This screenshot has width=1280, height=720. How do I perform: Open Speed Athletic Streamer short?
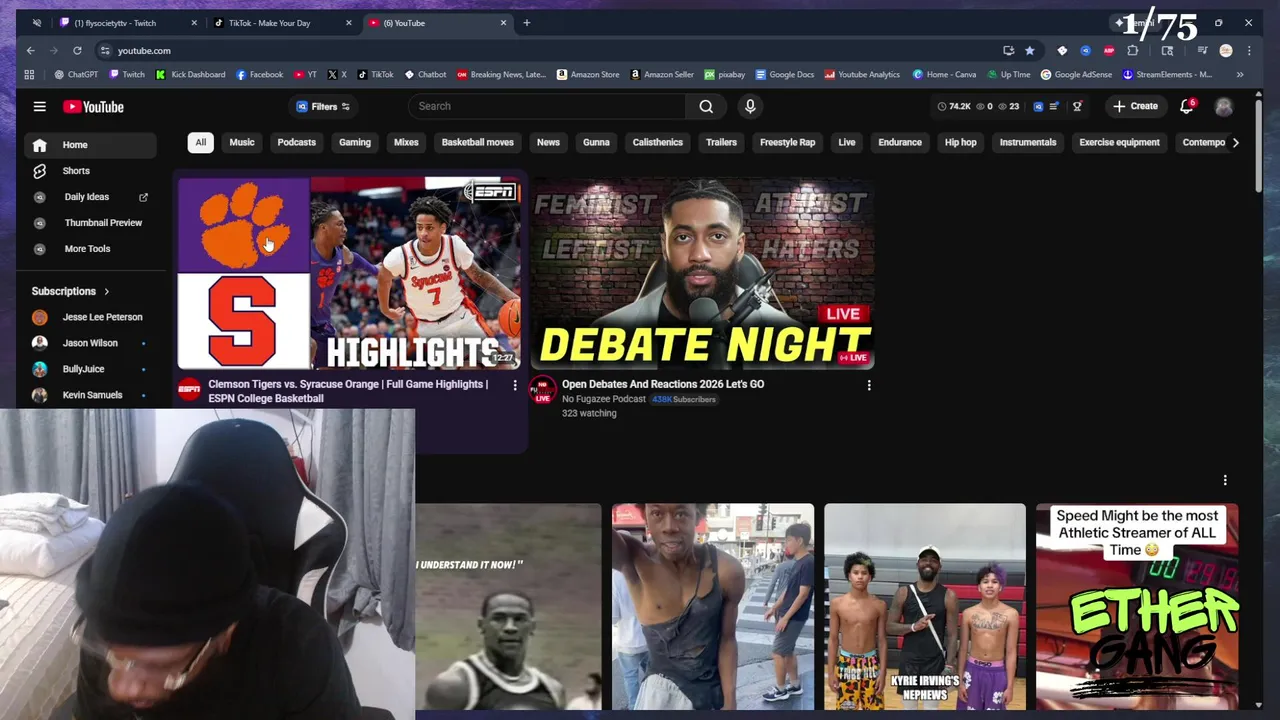pos(1137,607)
